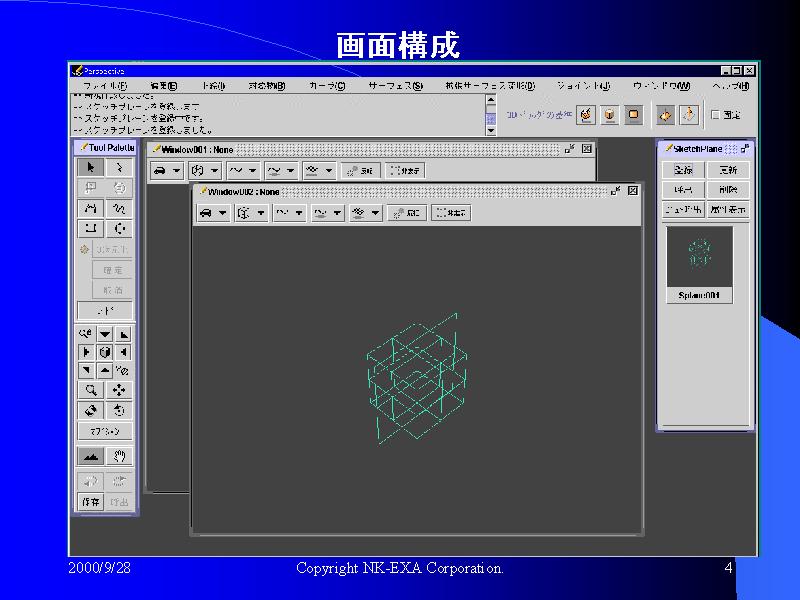Select the Splane:001 thumbnail
This screenshot has height=600, width=800.
pos(700,258)
